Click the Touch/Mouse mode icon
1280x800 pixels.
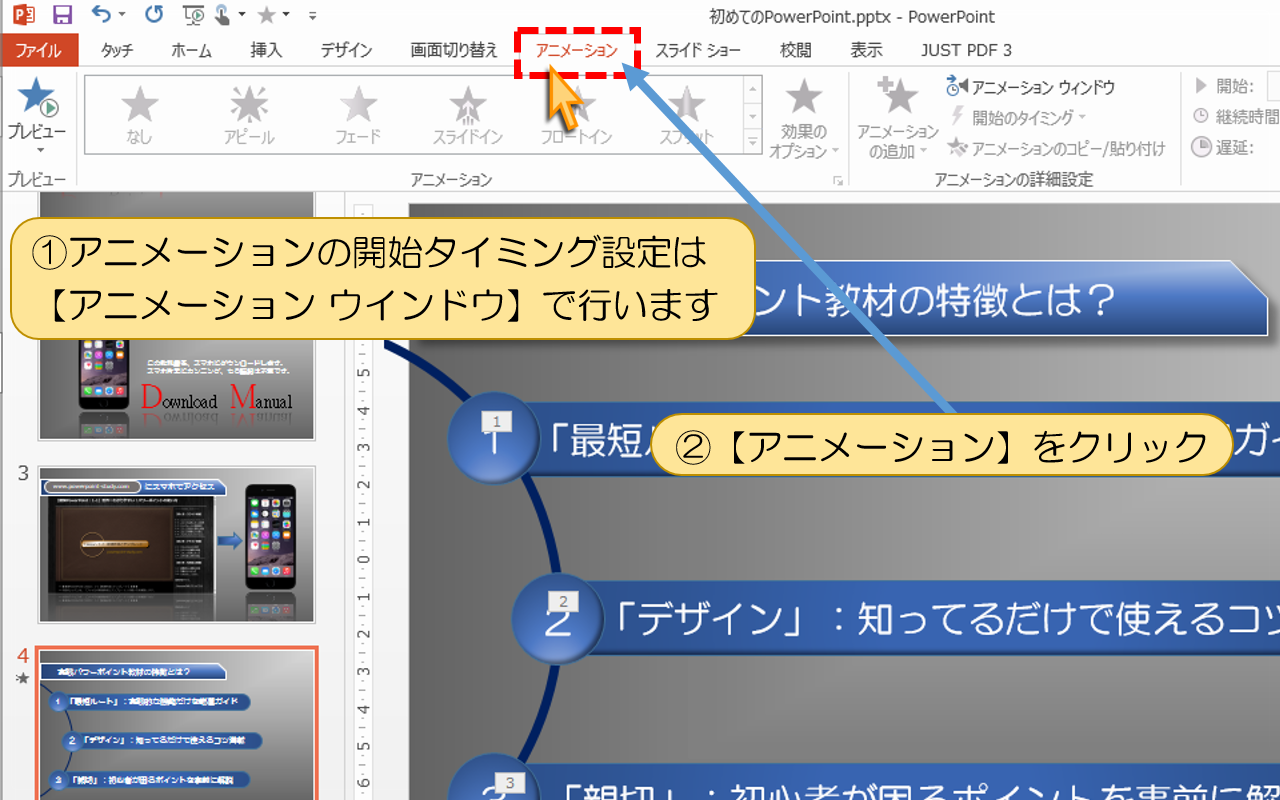(x=222, y=15)
